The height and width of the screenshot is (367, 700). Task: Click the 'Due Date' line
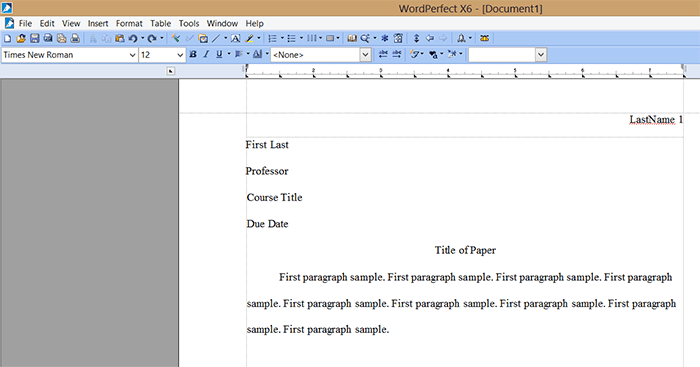(267, 224)
